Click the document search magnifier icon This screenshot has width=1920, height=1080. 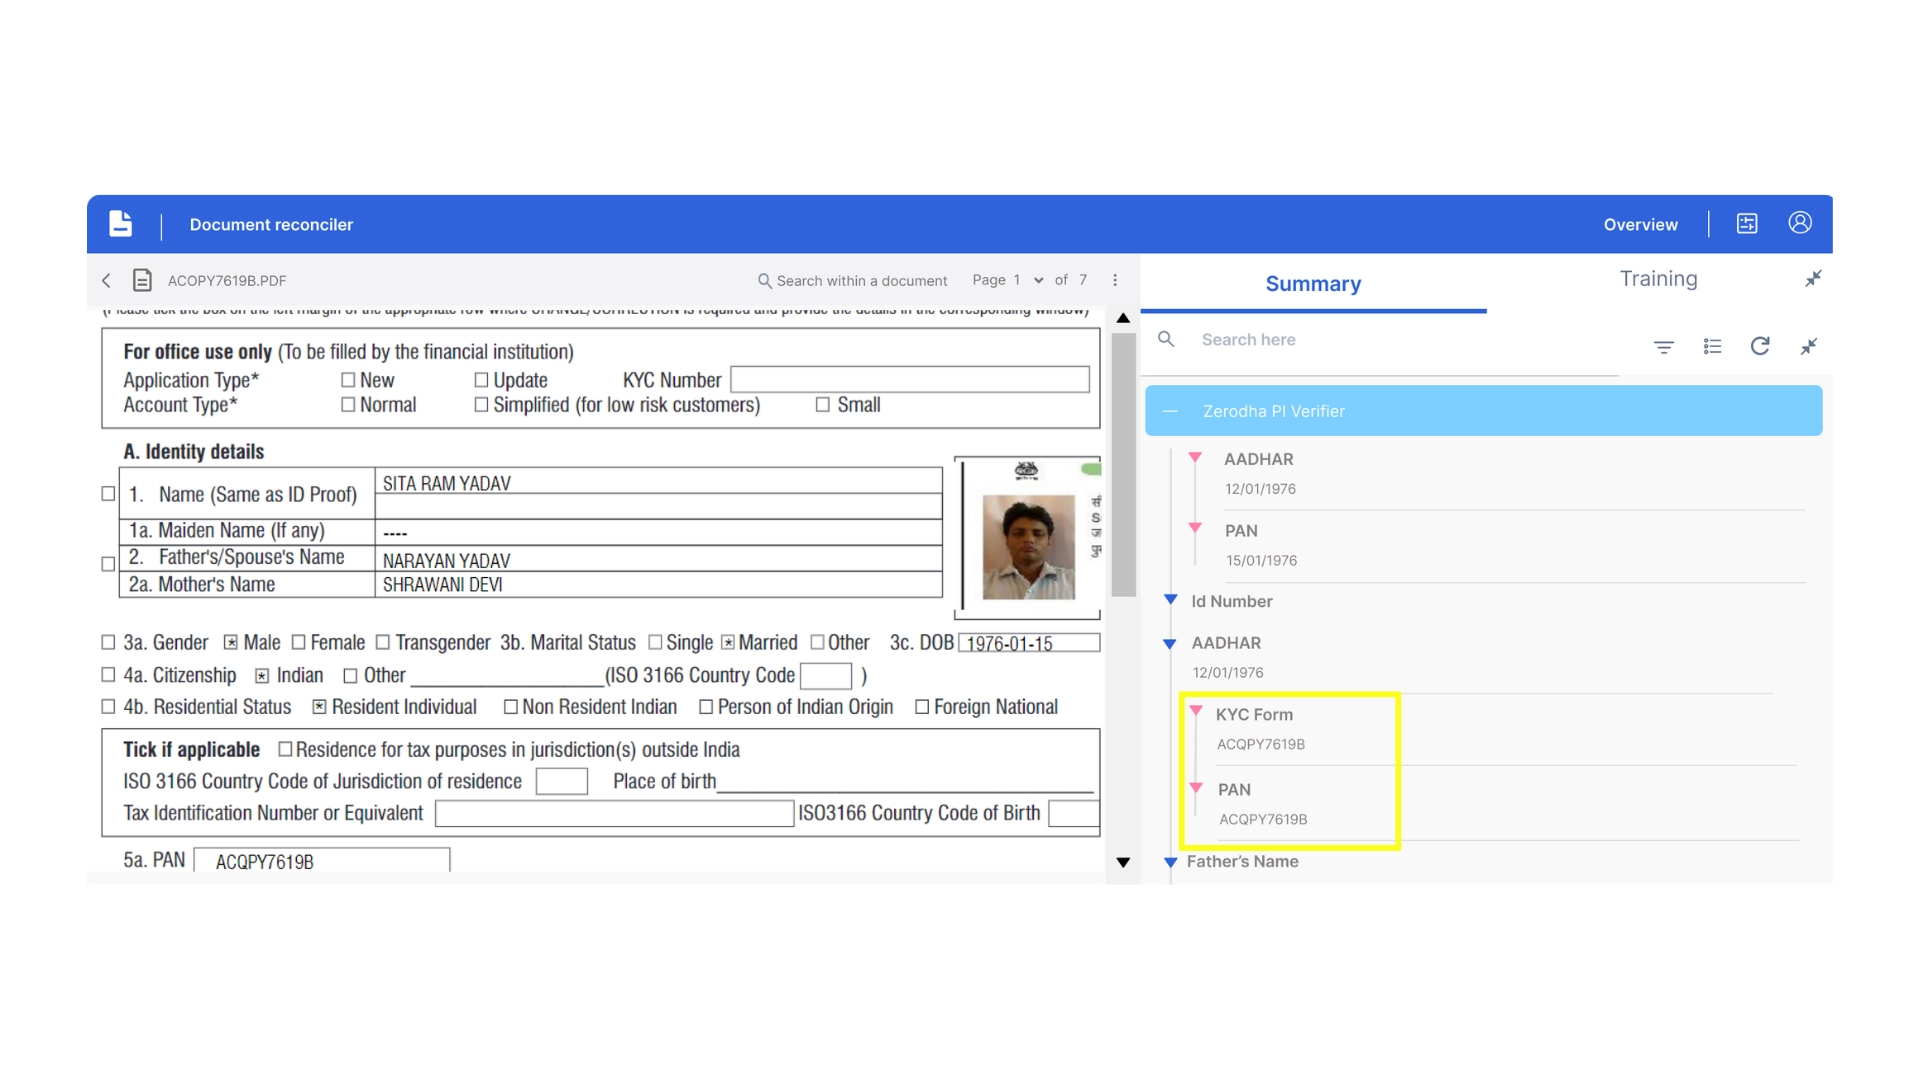764,281
